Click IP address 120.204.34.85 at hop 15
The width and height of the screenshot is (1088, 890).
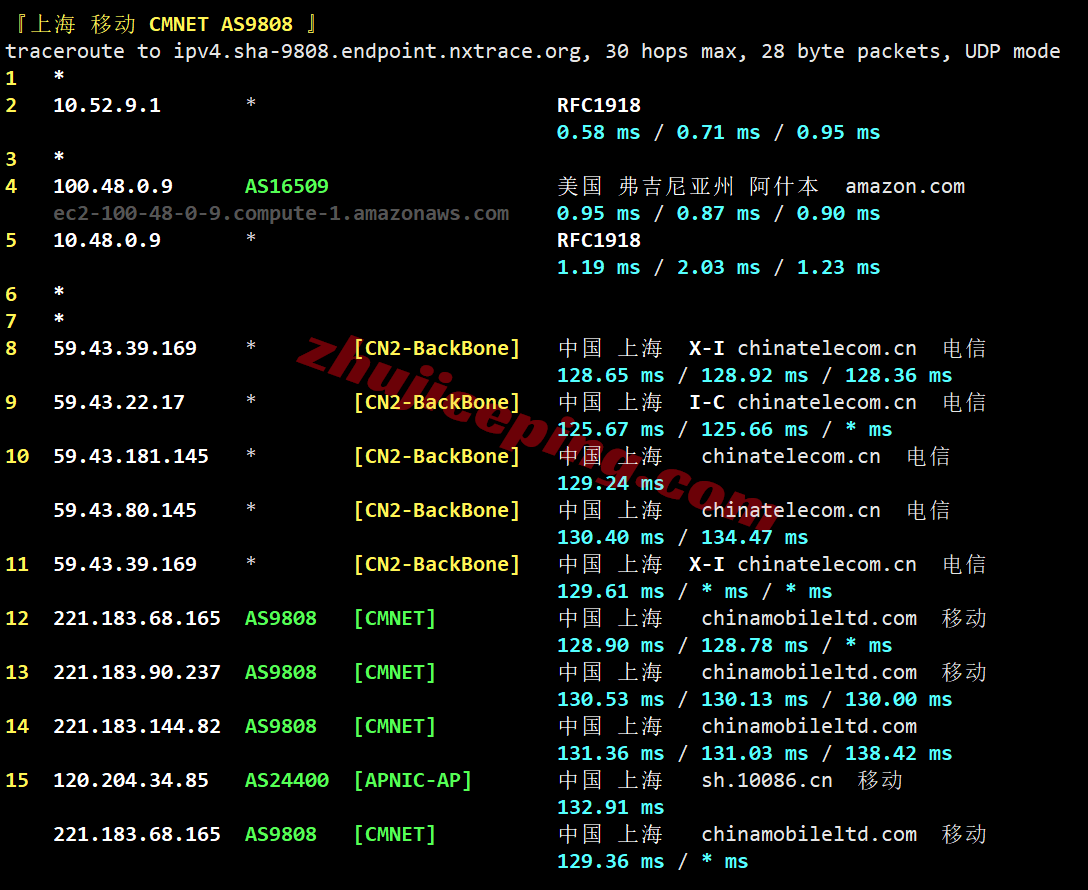(x=131, y=781)
